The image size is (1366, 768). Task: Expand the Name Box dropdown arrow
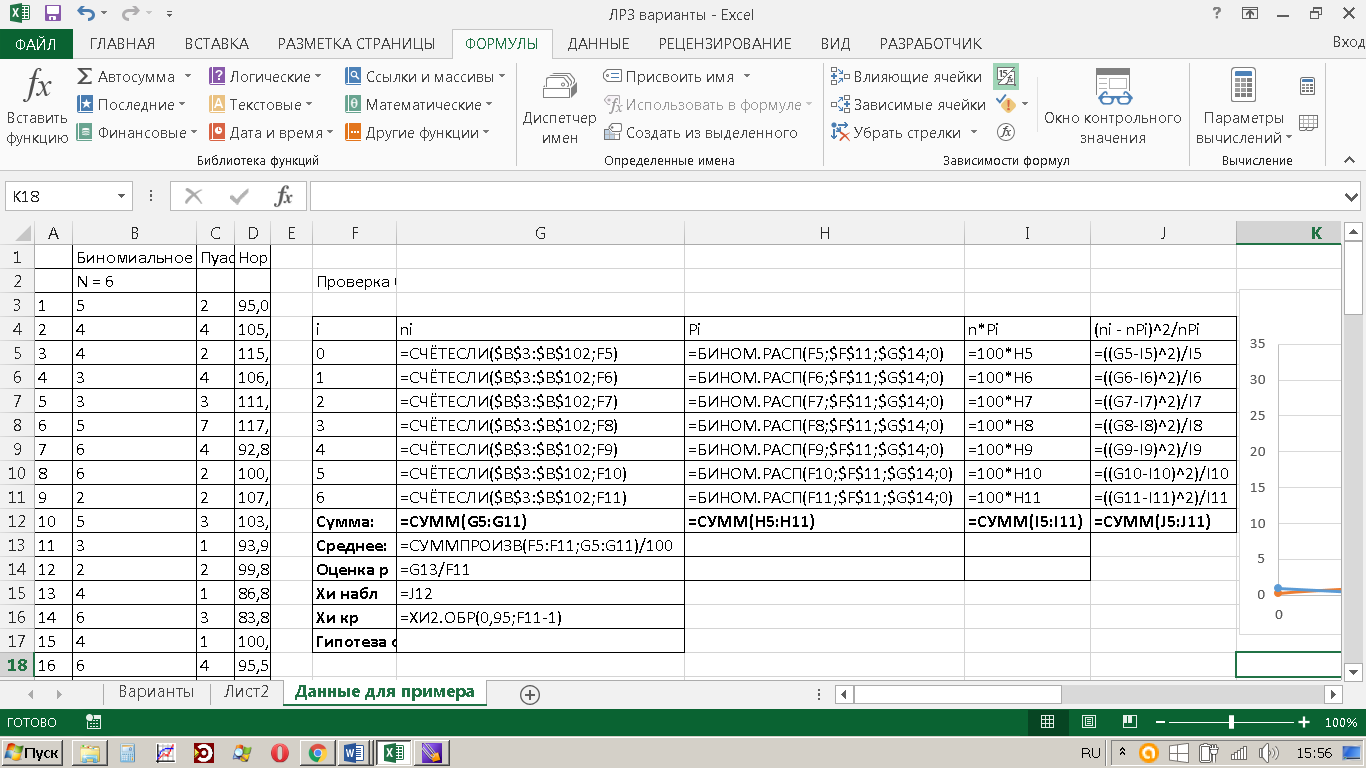pos(122,197)
